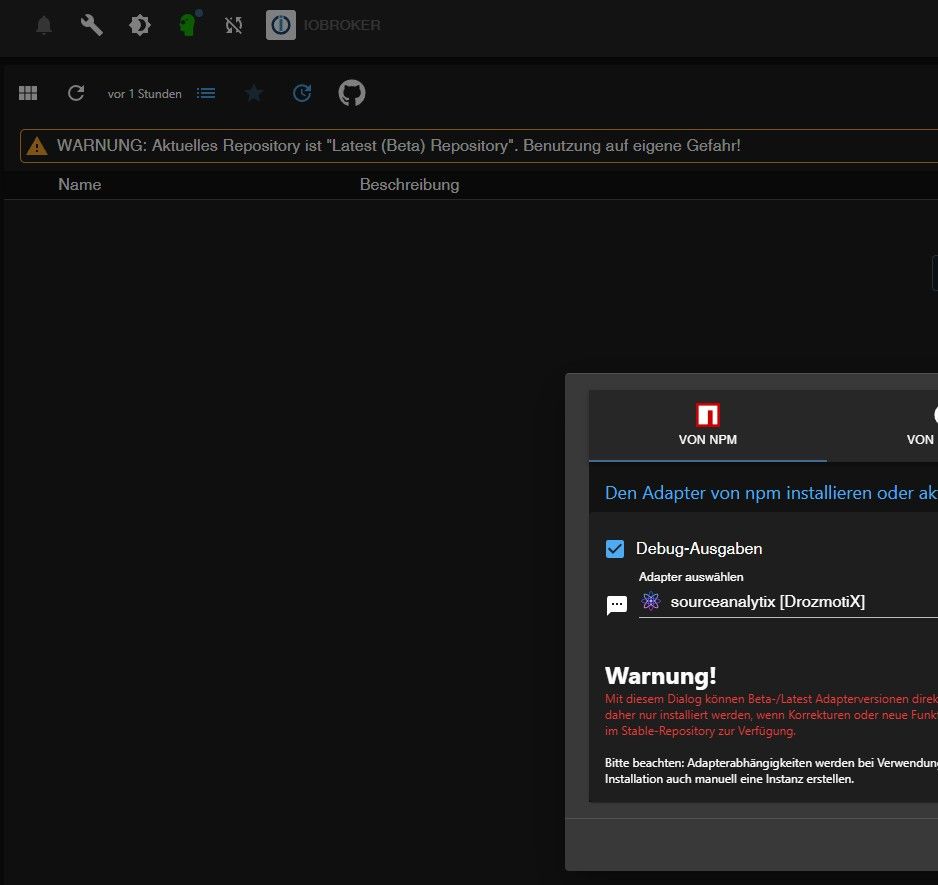Click the Warnung! heading in dialog
This screenshot has width=938, height=885.
[x=660, y=676]
